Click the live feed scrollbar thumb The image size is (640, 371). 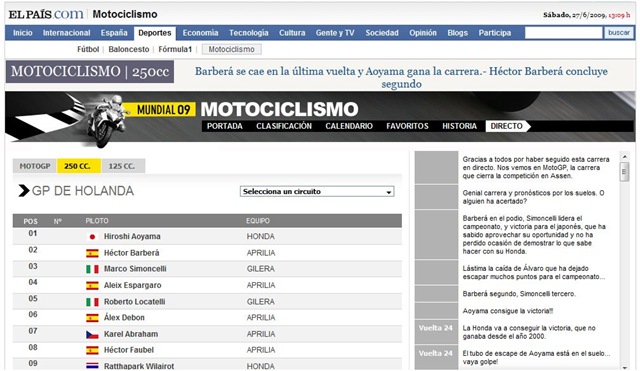[624, 171]
